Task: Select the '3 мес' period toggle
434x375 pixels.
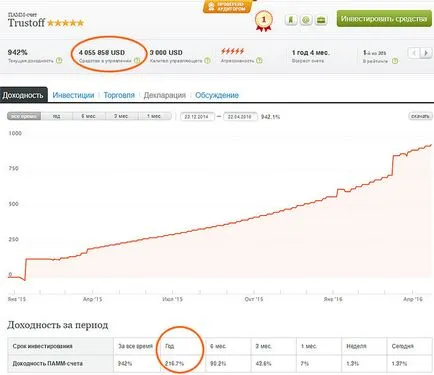Action: click(x=121, y=116)
